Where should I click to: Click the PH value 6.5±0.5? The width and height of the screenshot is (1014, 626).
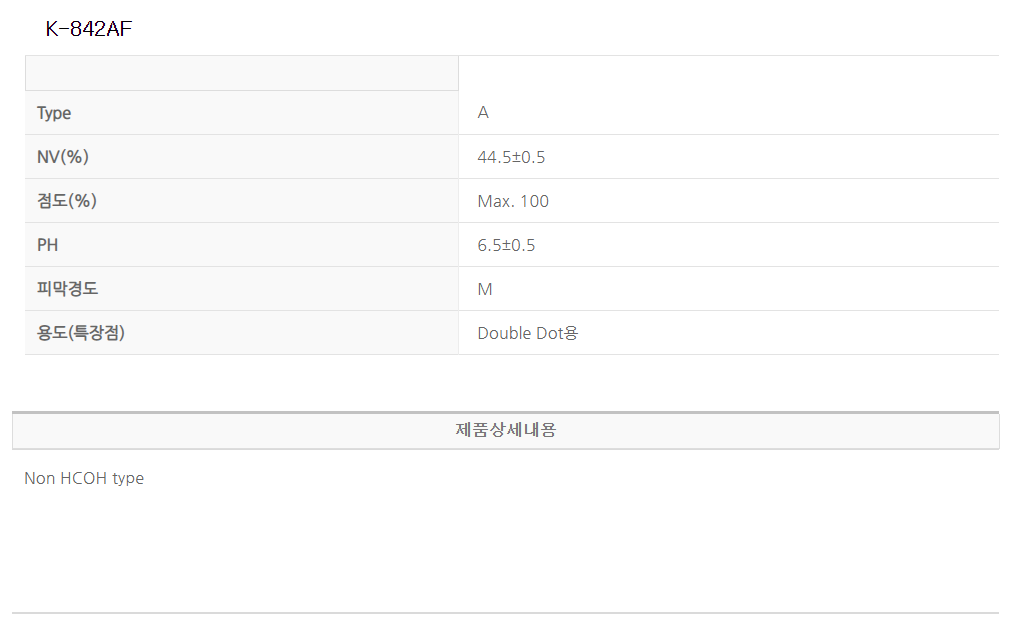pos(506,245)
